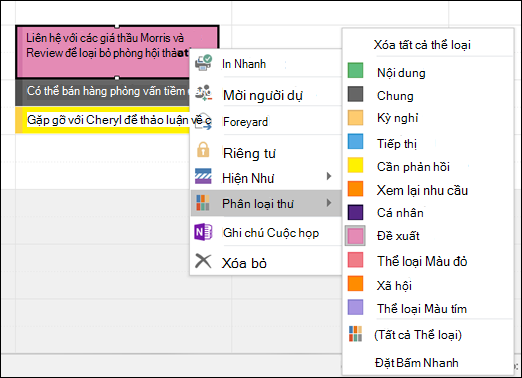
Task: Pick the blue Tiếp thị swatch
Action: tap(355, 141)
